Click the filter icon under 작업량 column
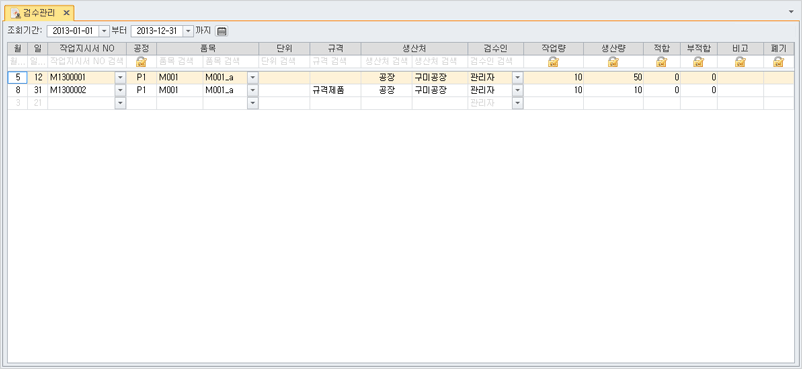This screenshot has height=369, width=802. tap(553, 62)
